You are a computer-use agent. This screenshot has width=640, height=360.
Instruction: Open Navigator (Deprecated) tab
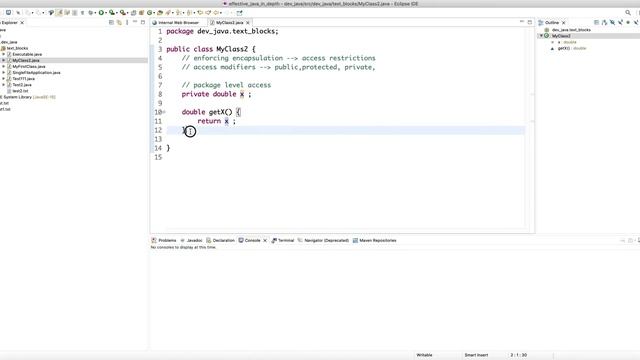pos(323,240)
